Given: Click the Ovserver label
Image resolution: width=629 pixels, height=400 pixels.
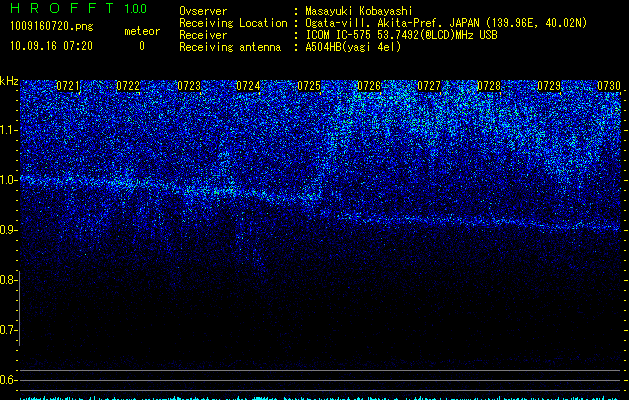Looking at the screenshot, I should coord(203,11).
